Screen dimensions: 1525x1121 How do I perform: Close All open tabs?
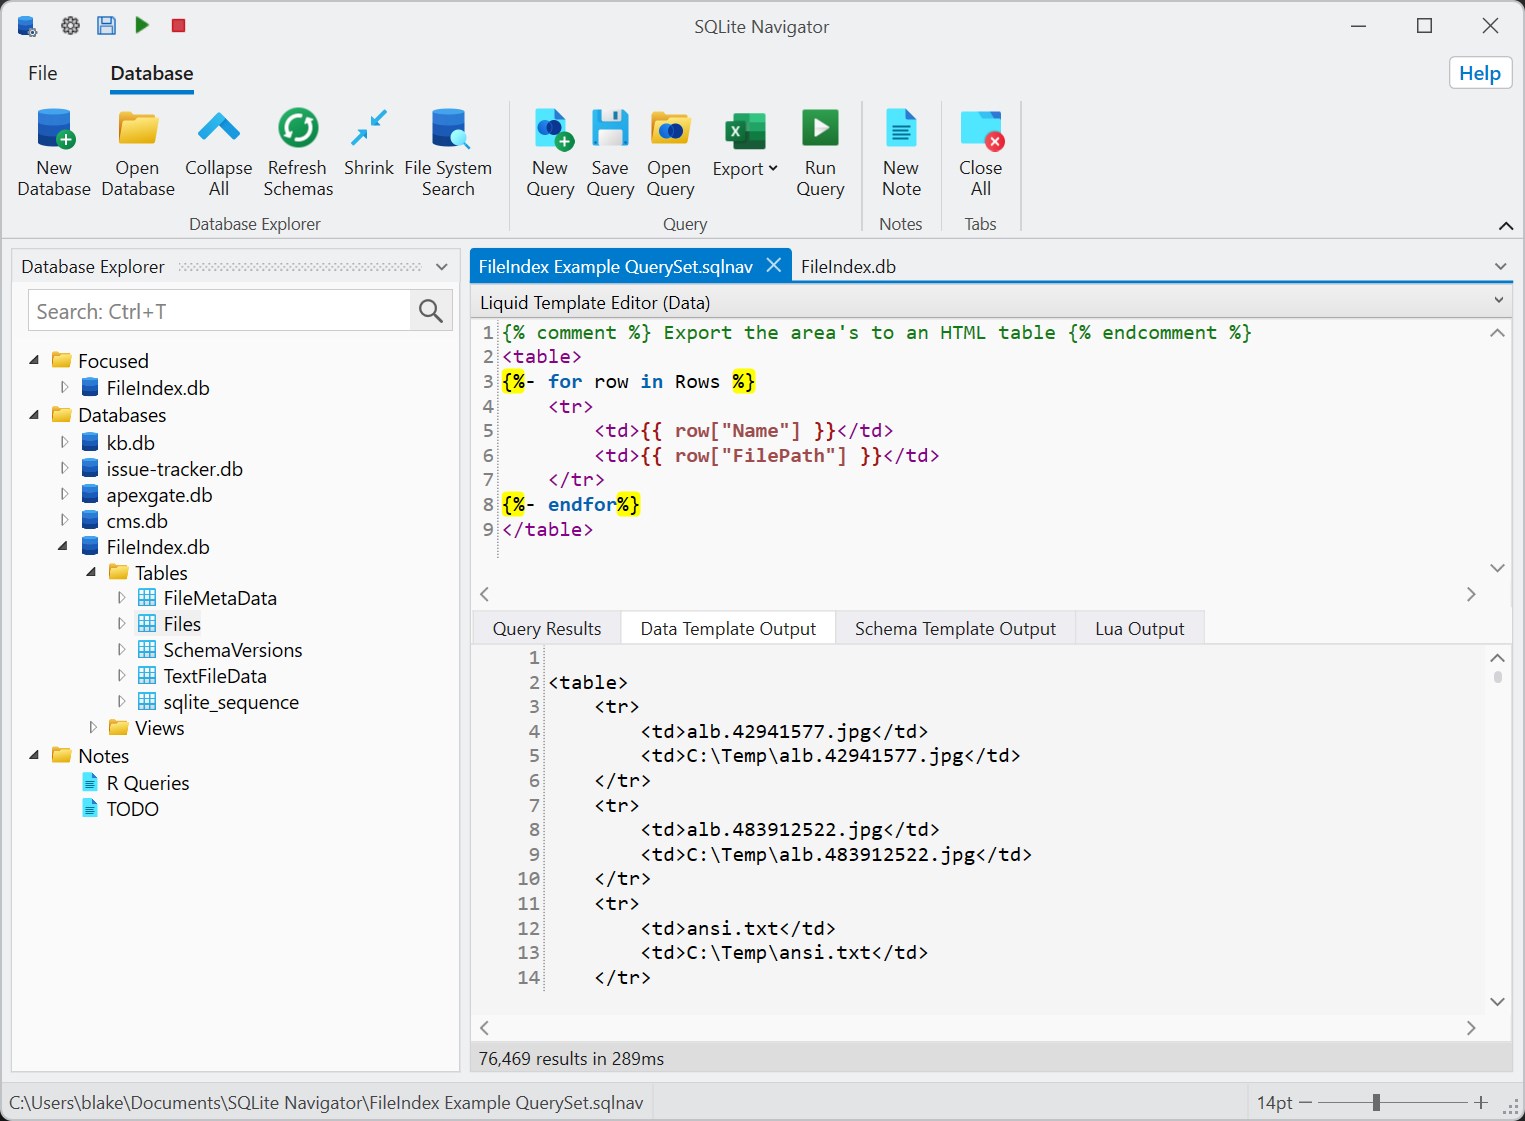(979, 151)
